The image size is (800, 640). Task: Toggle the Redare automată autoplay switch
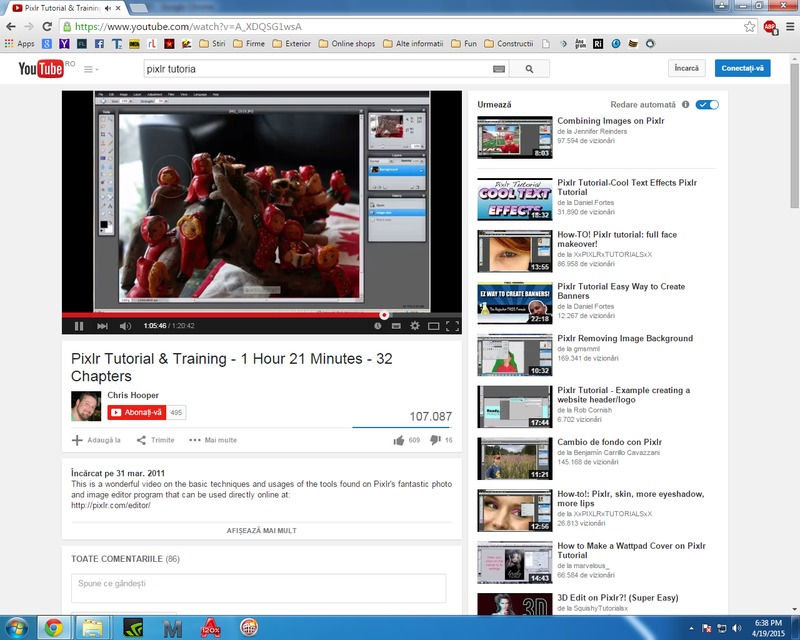pos(707,105)
